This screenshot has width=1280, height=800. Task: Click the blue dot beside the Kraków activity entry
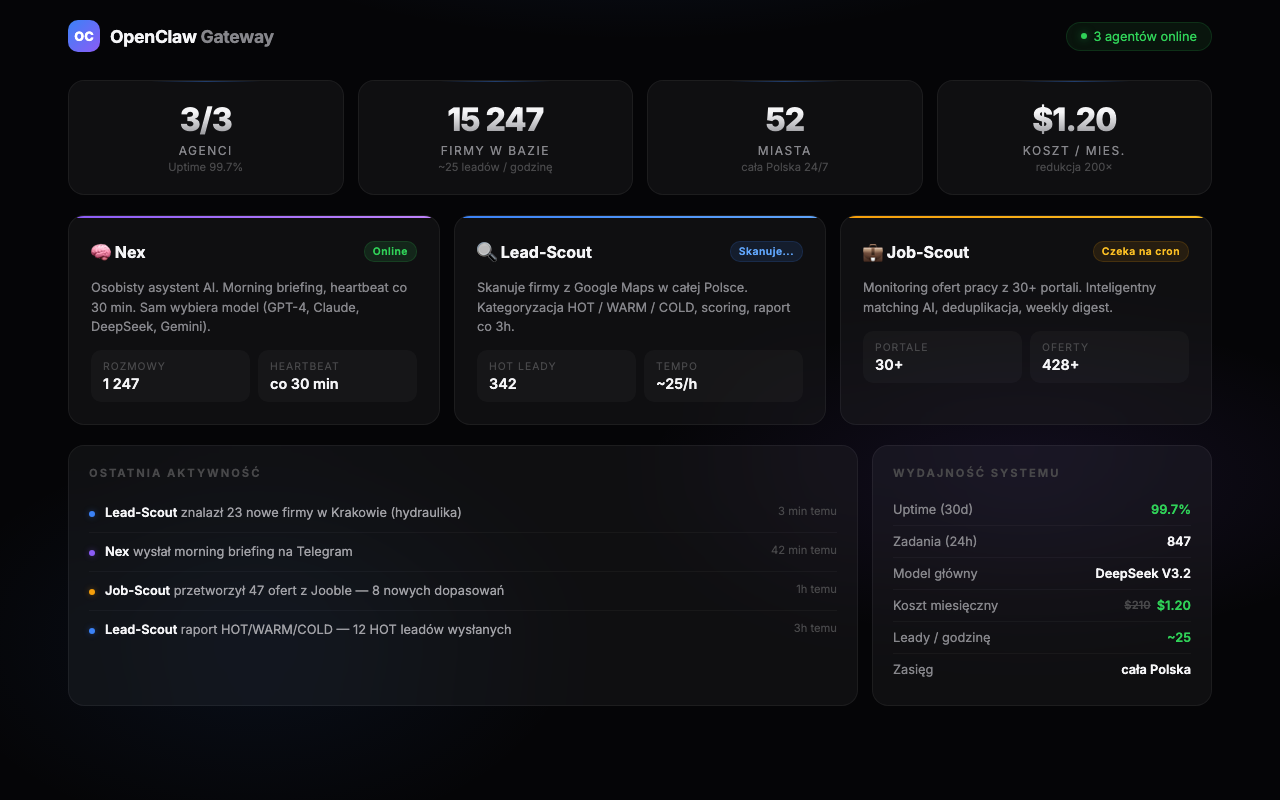[x=91, y=512]
